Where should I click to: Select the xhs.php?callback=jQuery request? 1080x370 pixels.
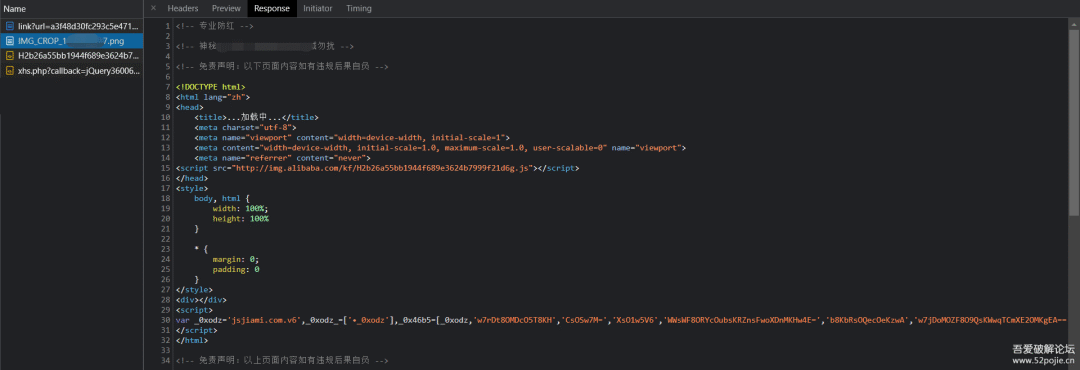[x=72, y=70]
